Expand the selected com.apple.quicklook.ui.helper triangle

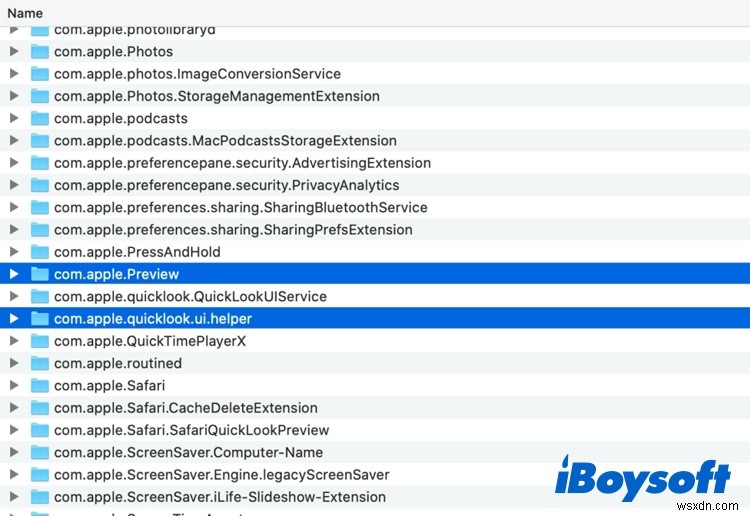point(14,318)
